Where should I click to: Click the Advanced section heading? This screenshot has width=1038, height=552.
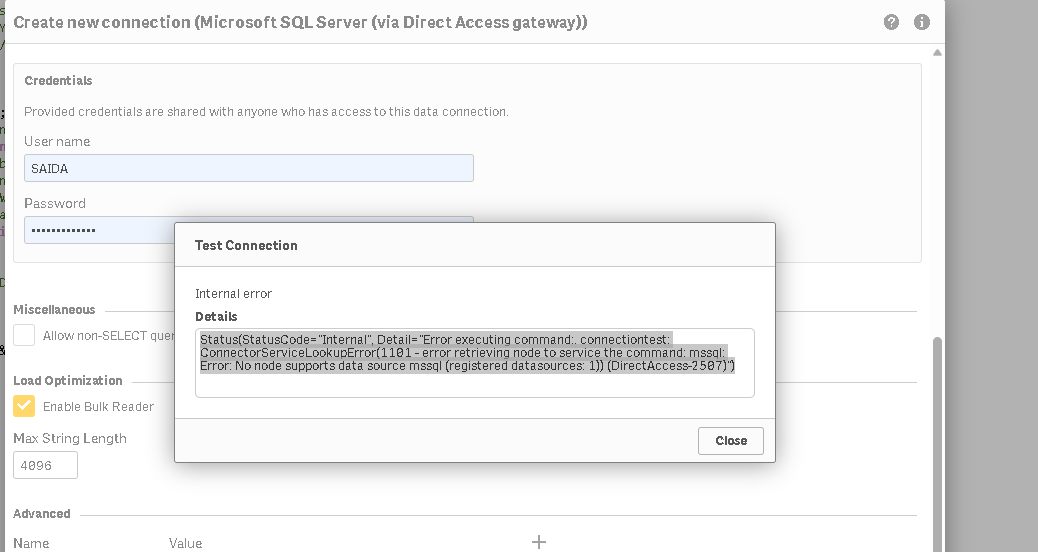click(41, 514)
